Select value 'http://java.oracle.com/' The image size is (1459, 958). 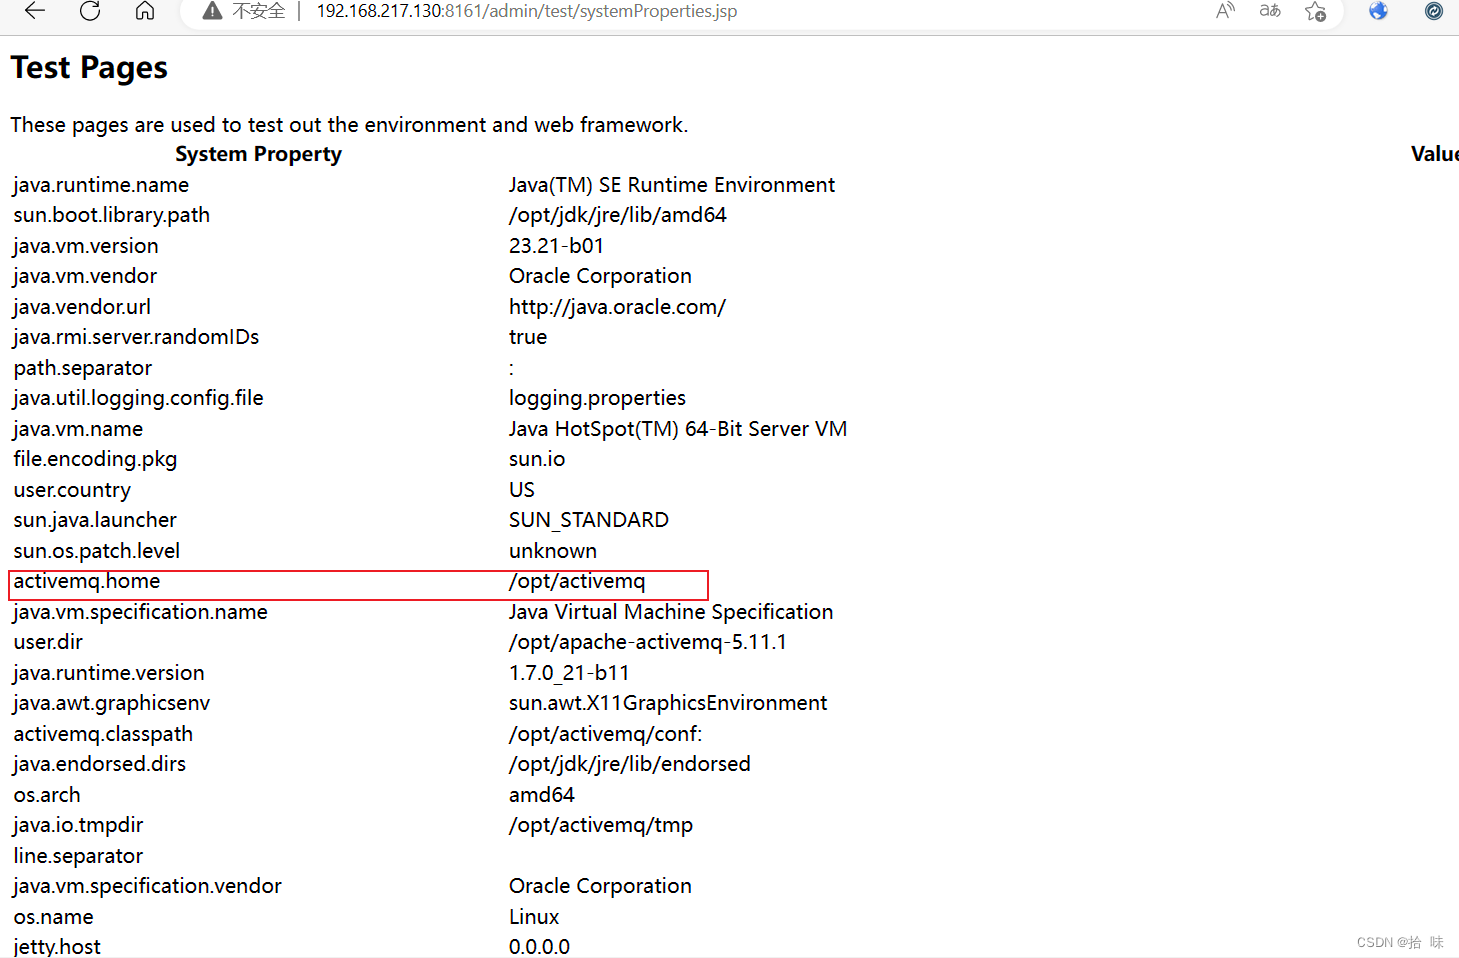617,307
